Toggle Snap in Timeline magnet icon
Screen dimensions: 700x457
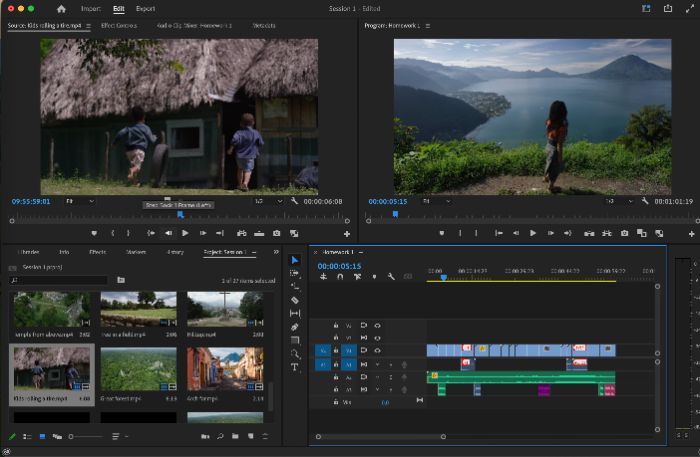[x=340, y=277]
